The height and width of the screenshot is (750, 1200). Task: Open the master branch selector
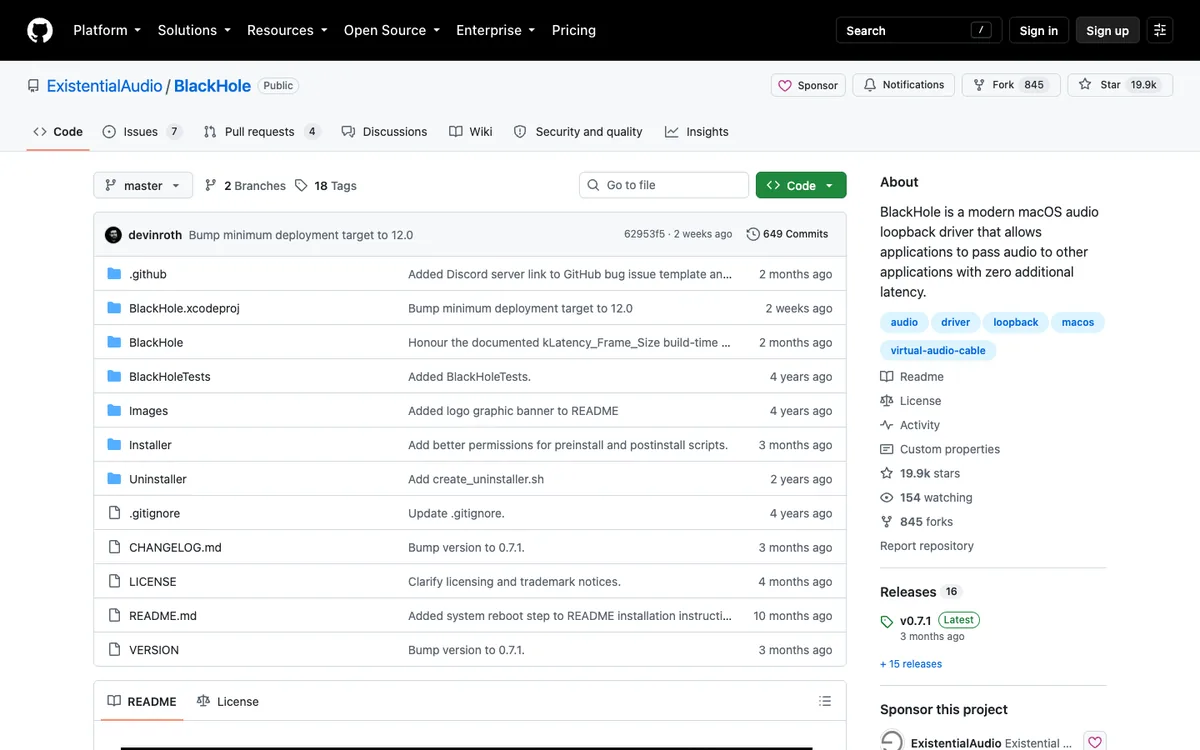(143, 186)
